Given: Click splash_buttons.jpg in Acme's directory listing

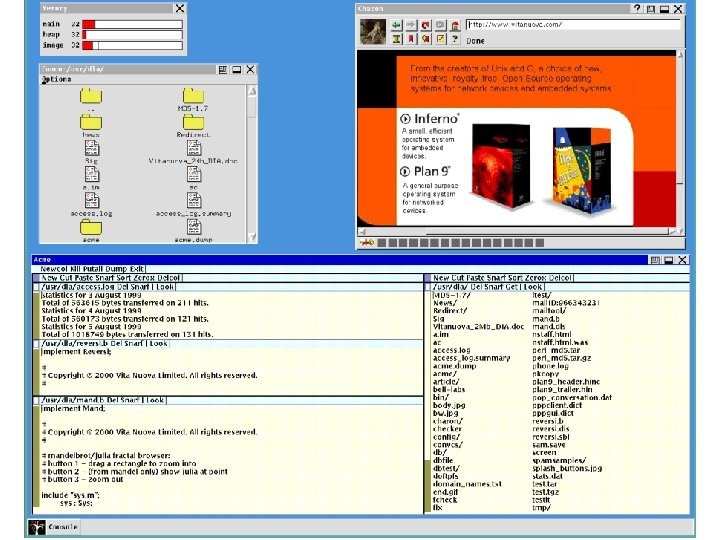Looking at the screenshot, I should point(567,468).
